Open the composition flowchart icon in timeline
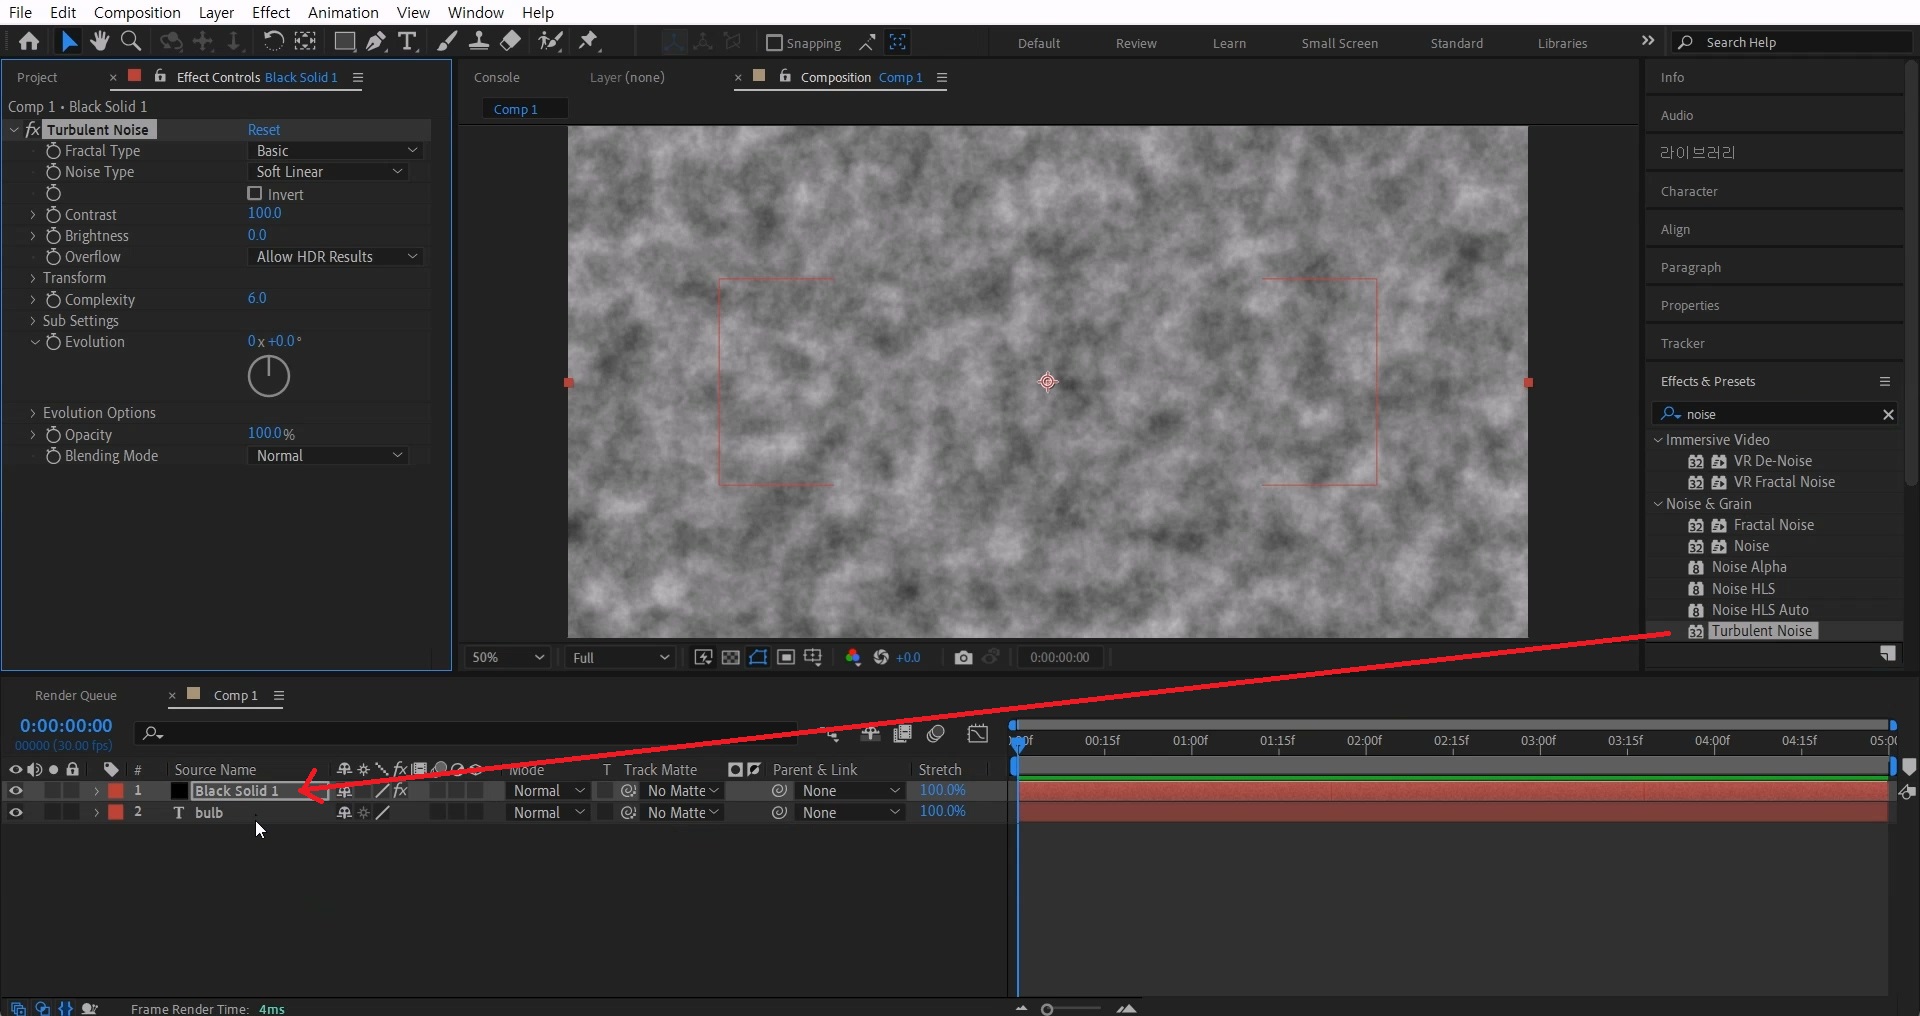 tap(833, 735)
